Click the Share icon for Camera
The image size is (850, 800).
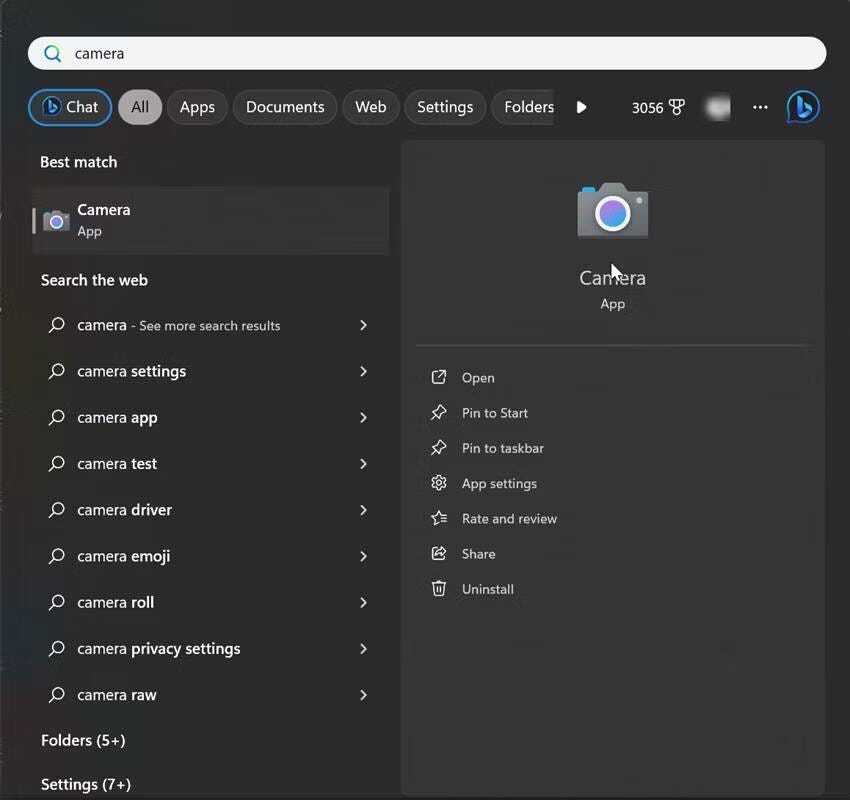pyautogui.click(x=438, y=553)
